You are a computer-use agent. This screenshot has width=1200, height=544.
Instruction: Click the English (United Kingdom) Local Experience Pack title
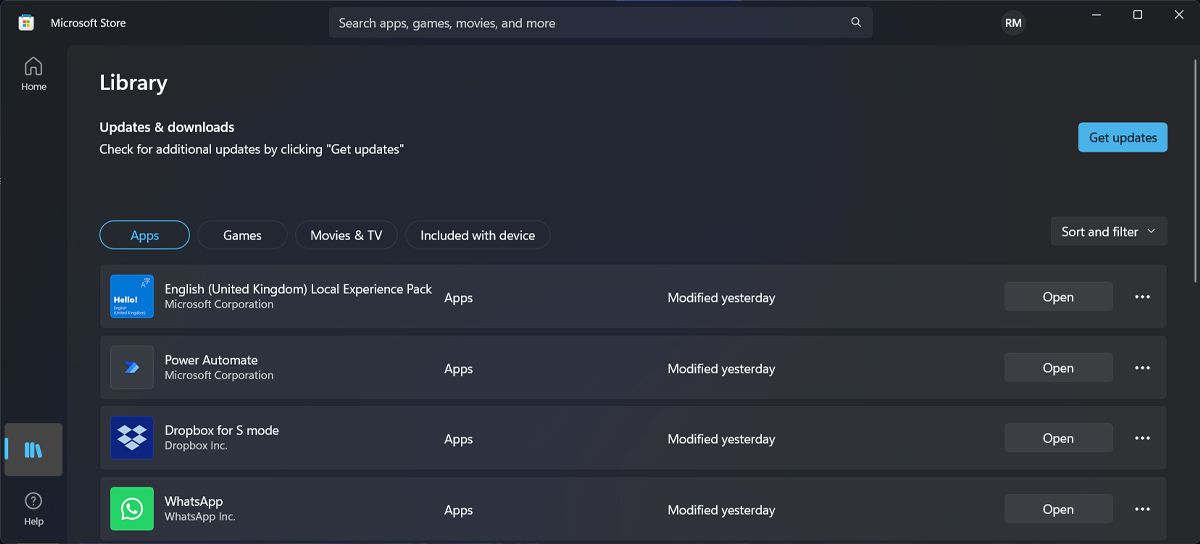pos(298,289)
